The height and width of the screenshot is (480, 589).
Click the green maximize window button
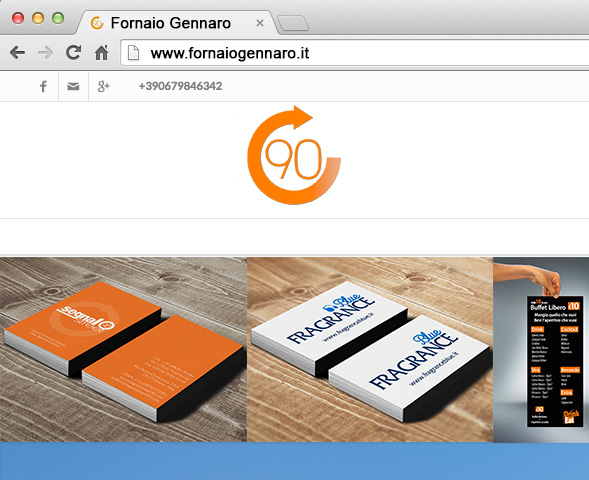(58, 18)
